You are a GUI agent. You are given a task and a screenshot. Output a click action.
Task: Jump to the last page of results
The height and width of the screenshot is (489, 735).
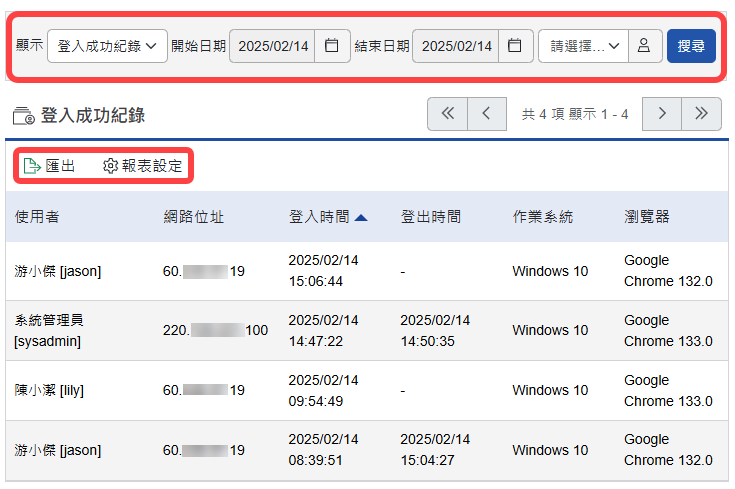coord(701,114)
